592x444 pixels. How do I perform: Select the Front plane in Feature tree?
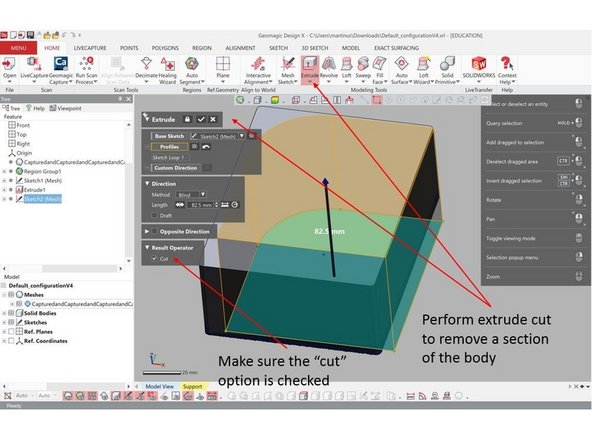(x=23, y=125)
